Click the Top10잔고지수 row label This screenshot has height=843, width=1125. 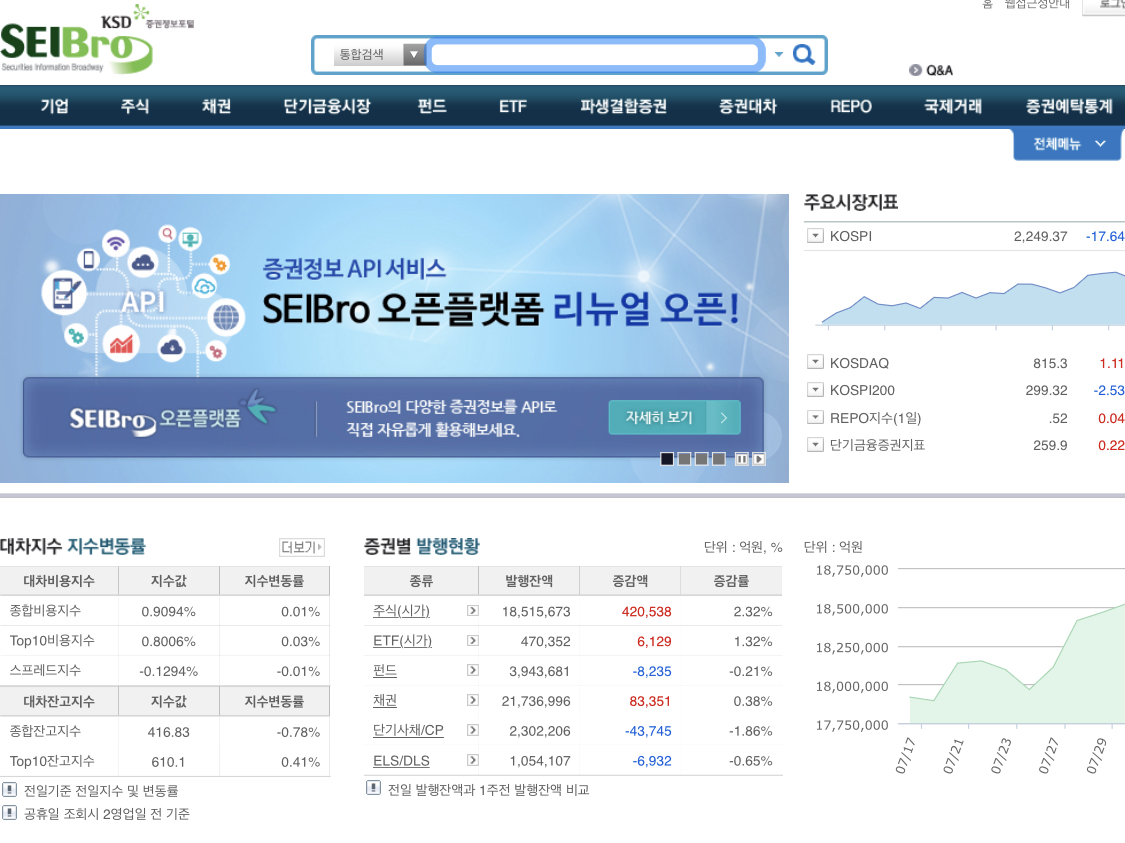pyautogui.click(x=52, y=760)
